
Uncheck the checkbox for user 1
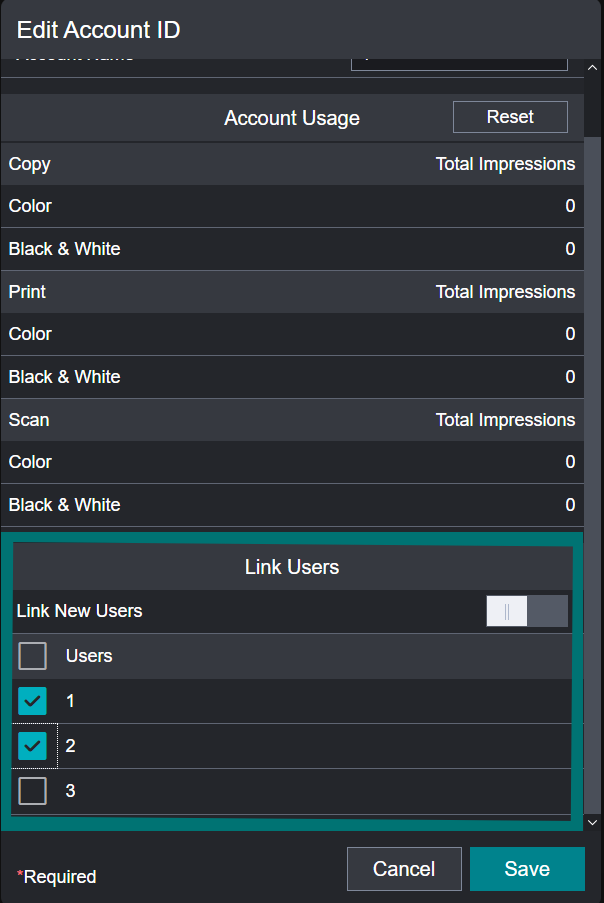[33, 701]
